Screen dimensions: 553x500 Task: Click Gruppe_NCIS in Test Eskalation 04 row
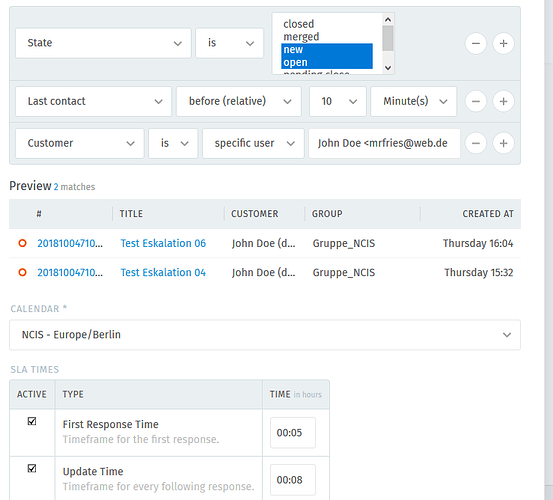[x=344, y=273]
